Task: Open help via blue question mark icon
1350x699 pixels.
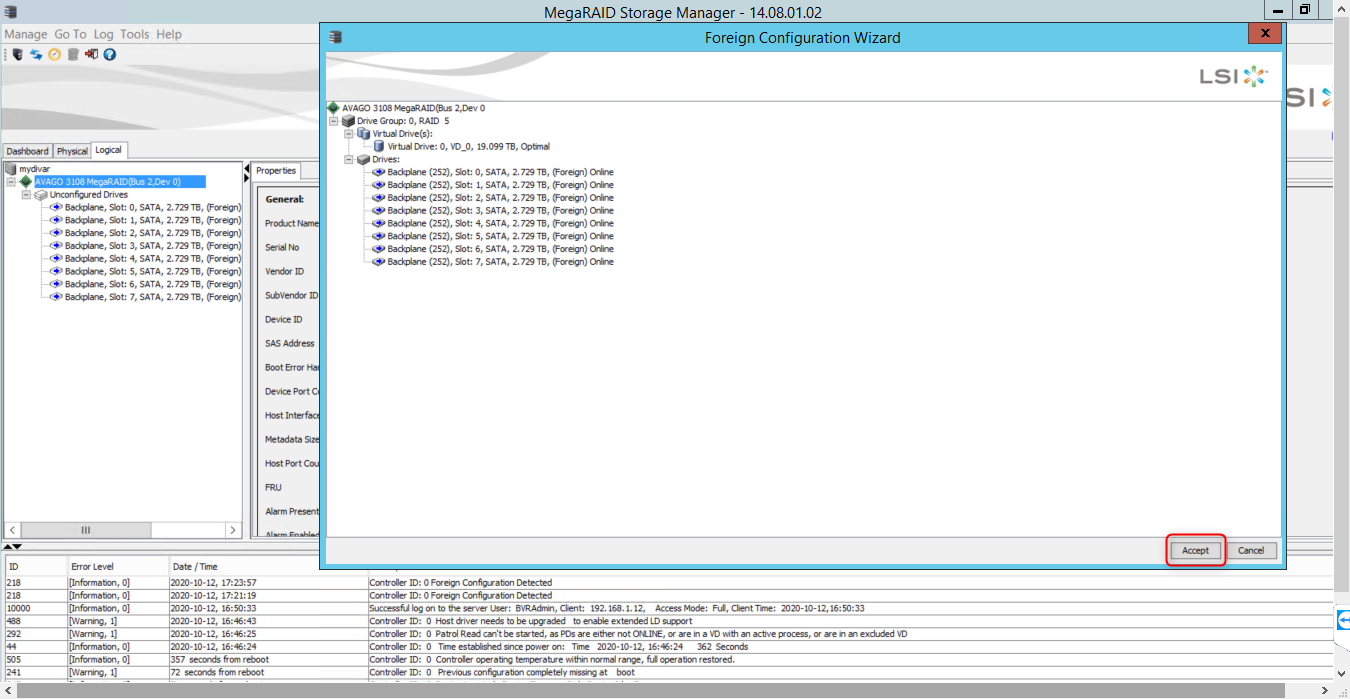Action: click(x=109, y=54)
